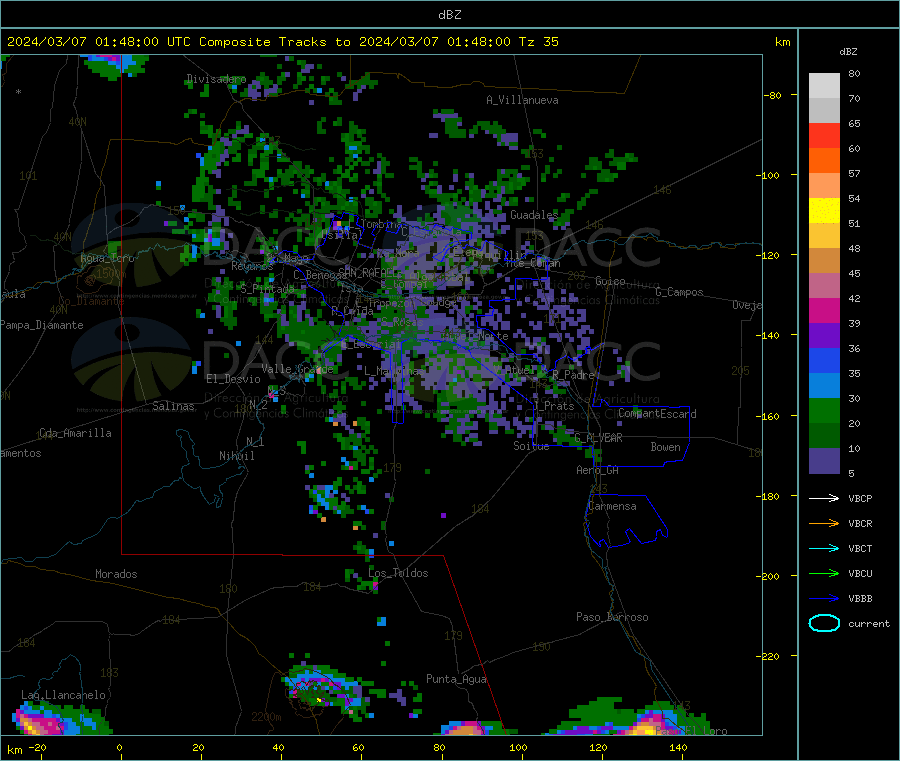The height and width of the screenshot is (761, 900).
Task: Click the 'Tz 35' value in header
Action: click(x=538, y=42)
